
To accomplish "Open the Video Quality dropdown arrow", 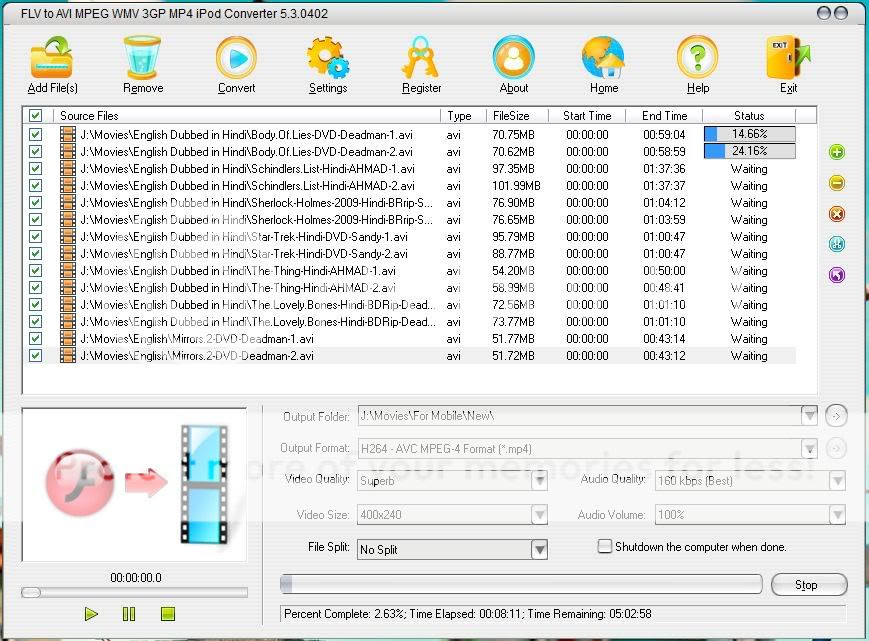I will pyautogui.click(x=539, y=480).
